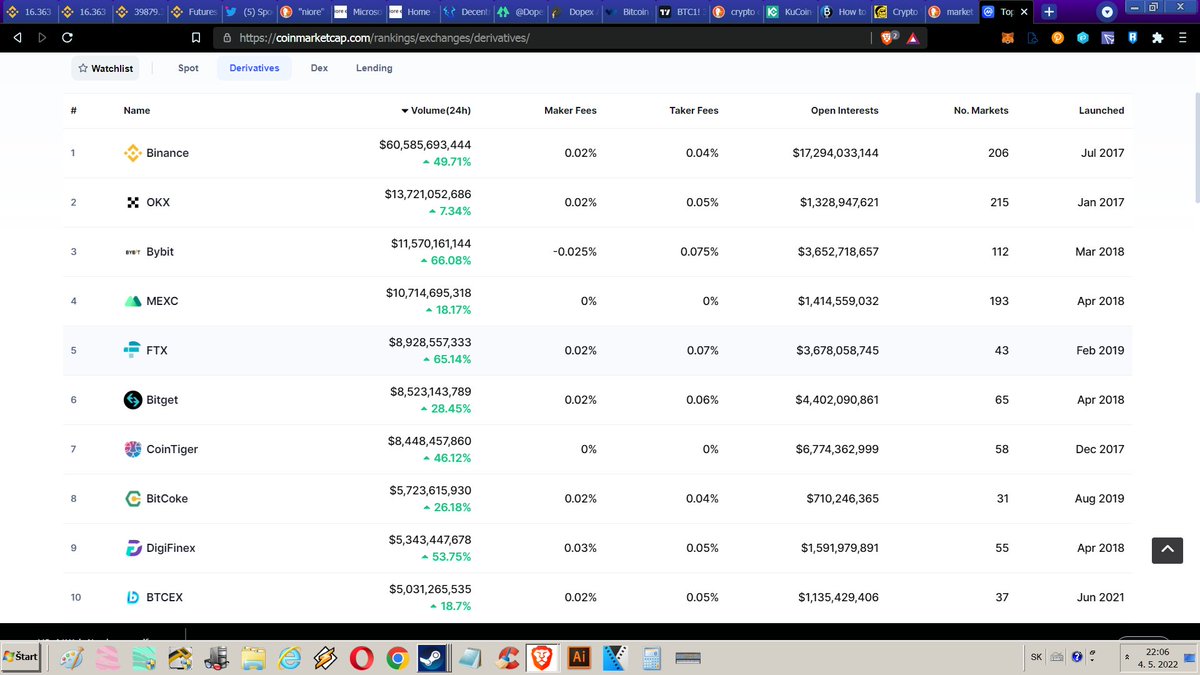
Task: Open the Binance exchange link
Action: 167,153
